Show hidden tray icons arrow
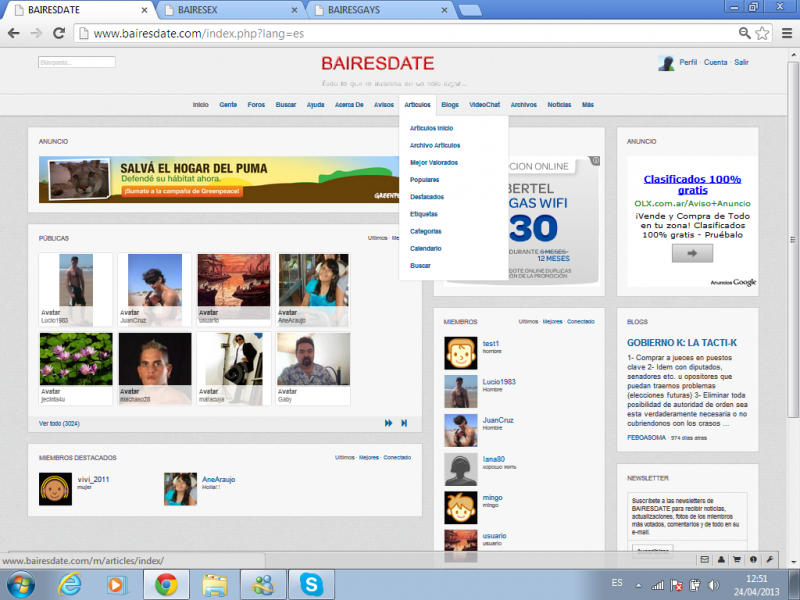This screenshot has height=600, width=800. click(x=638, y=585)
